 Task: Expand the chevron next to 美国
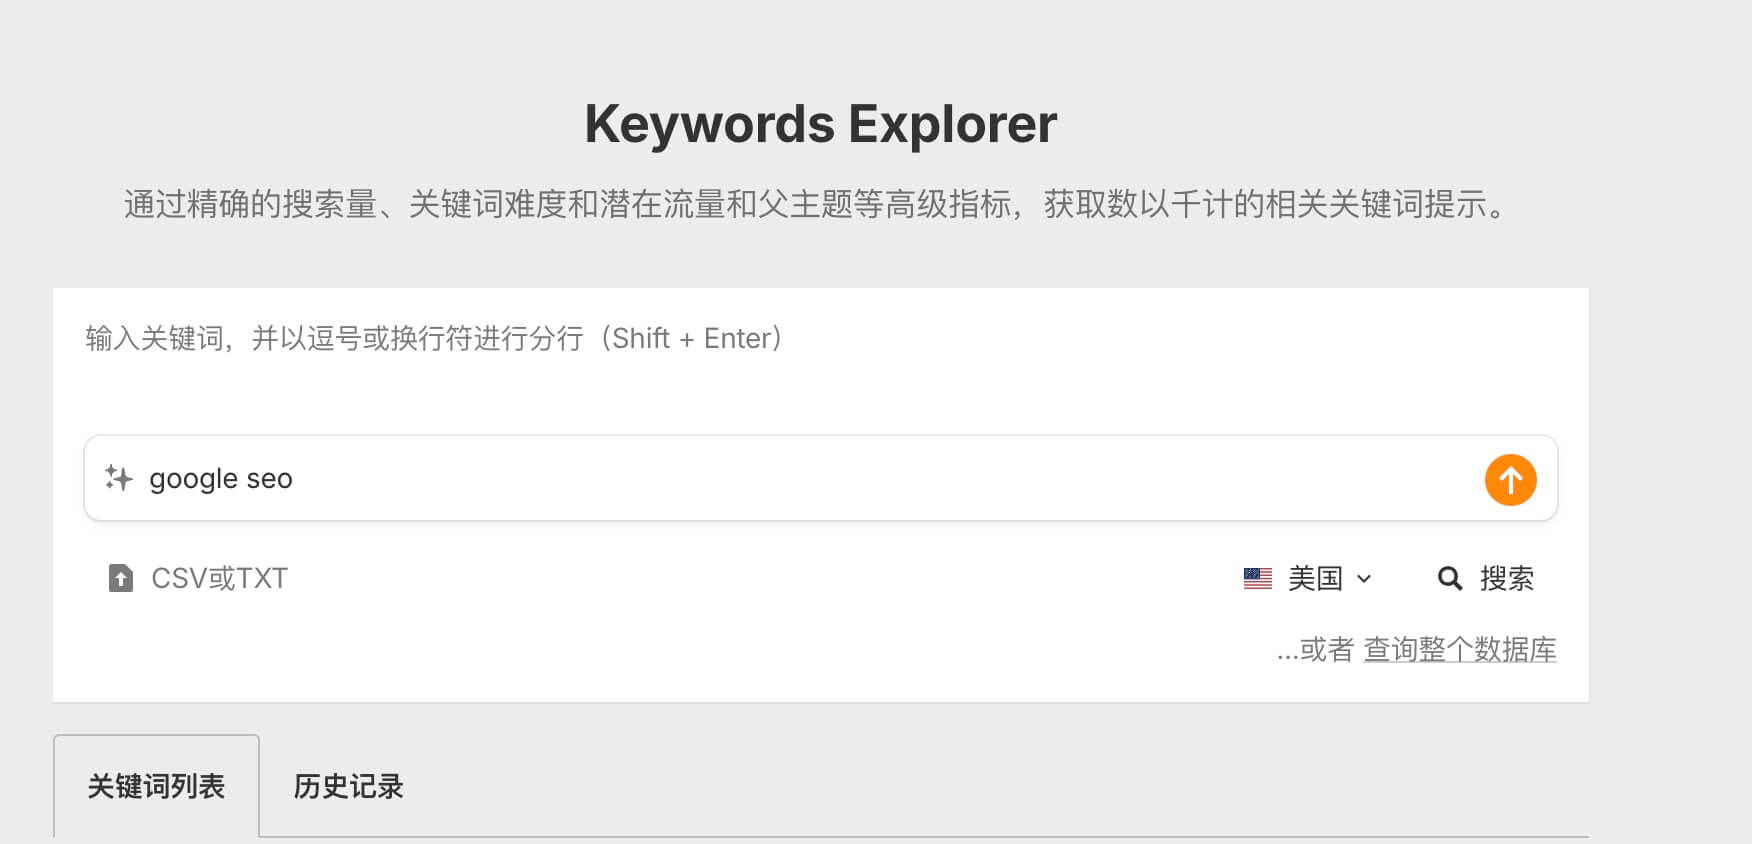pos(1364,578)
